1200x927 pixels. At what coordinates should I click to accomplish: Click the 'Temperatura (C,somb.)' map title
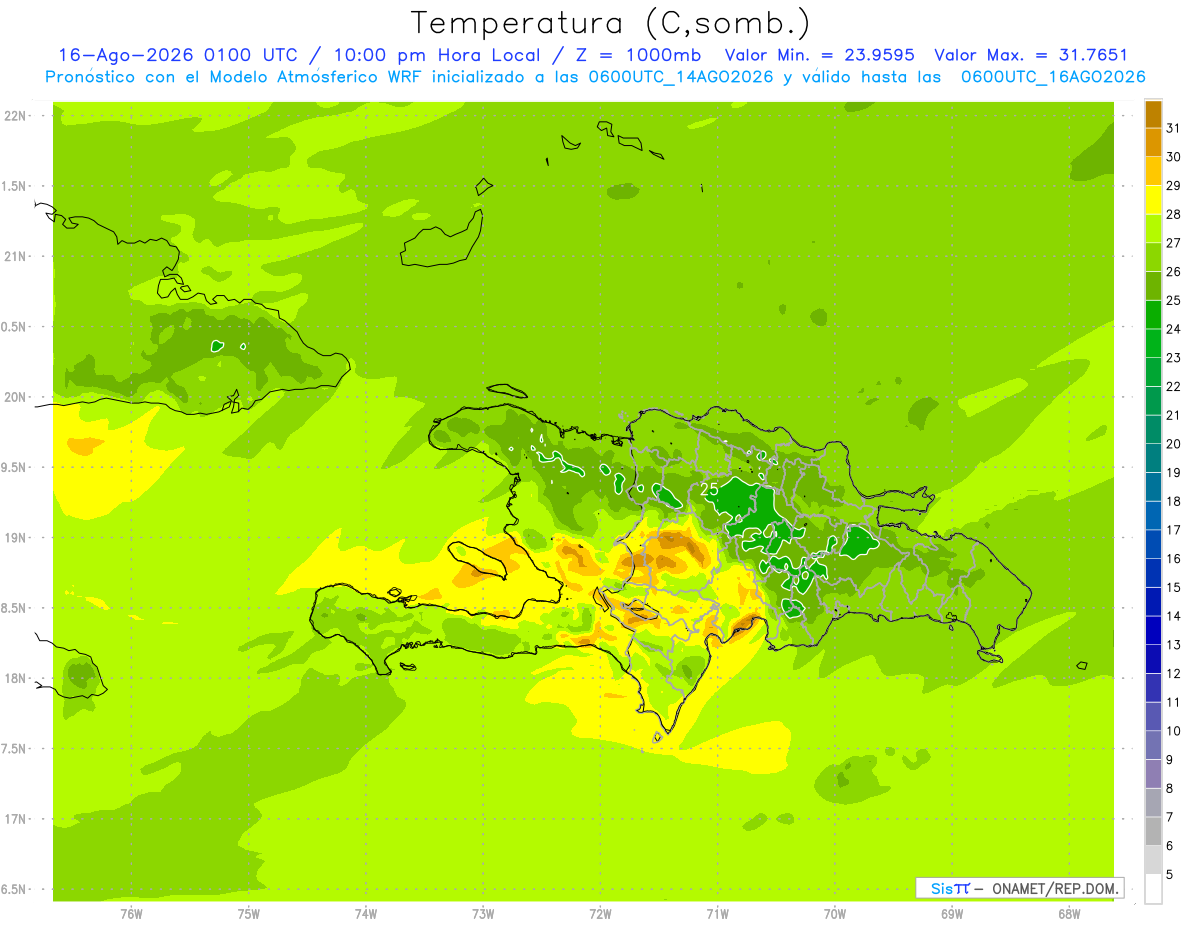(x=611, y=23)
